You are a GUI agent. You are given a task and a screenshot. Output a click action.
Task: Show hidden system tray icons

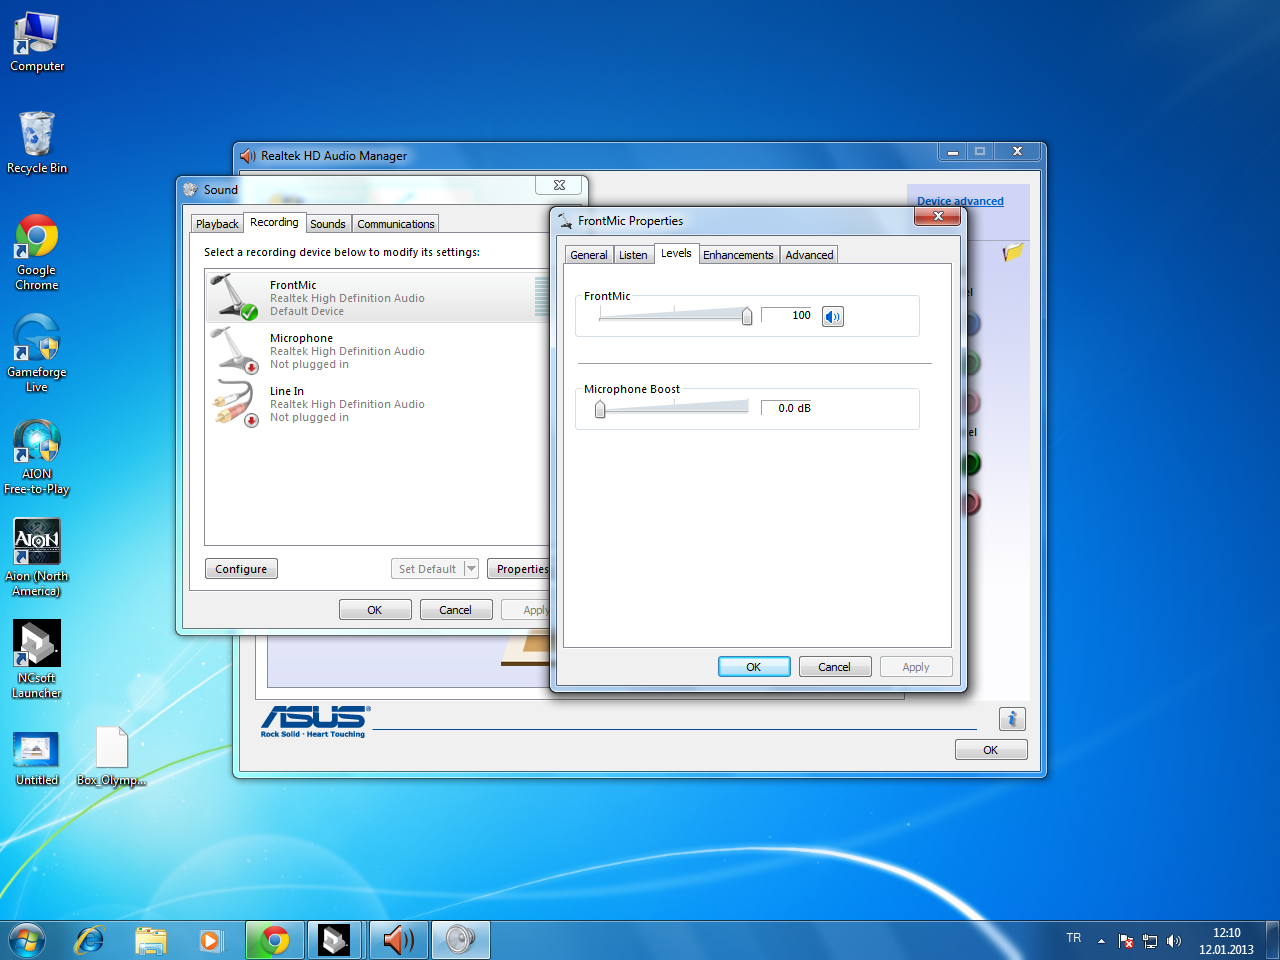1101,941
